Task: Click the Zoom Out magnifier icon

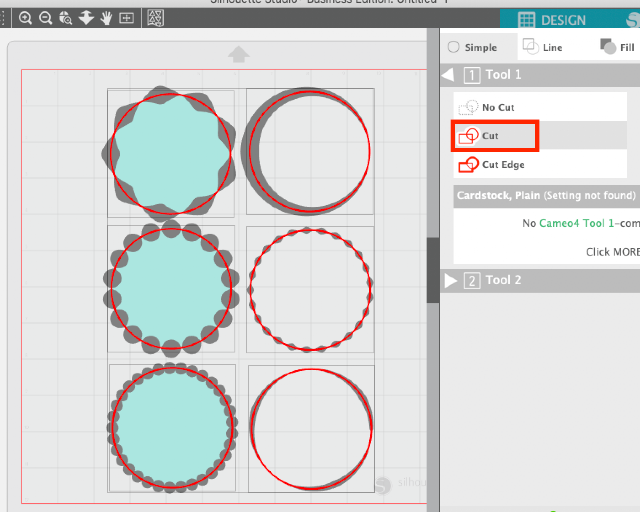Action: 46,18
